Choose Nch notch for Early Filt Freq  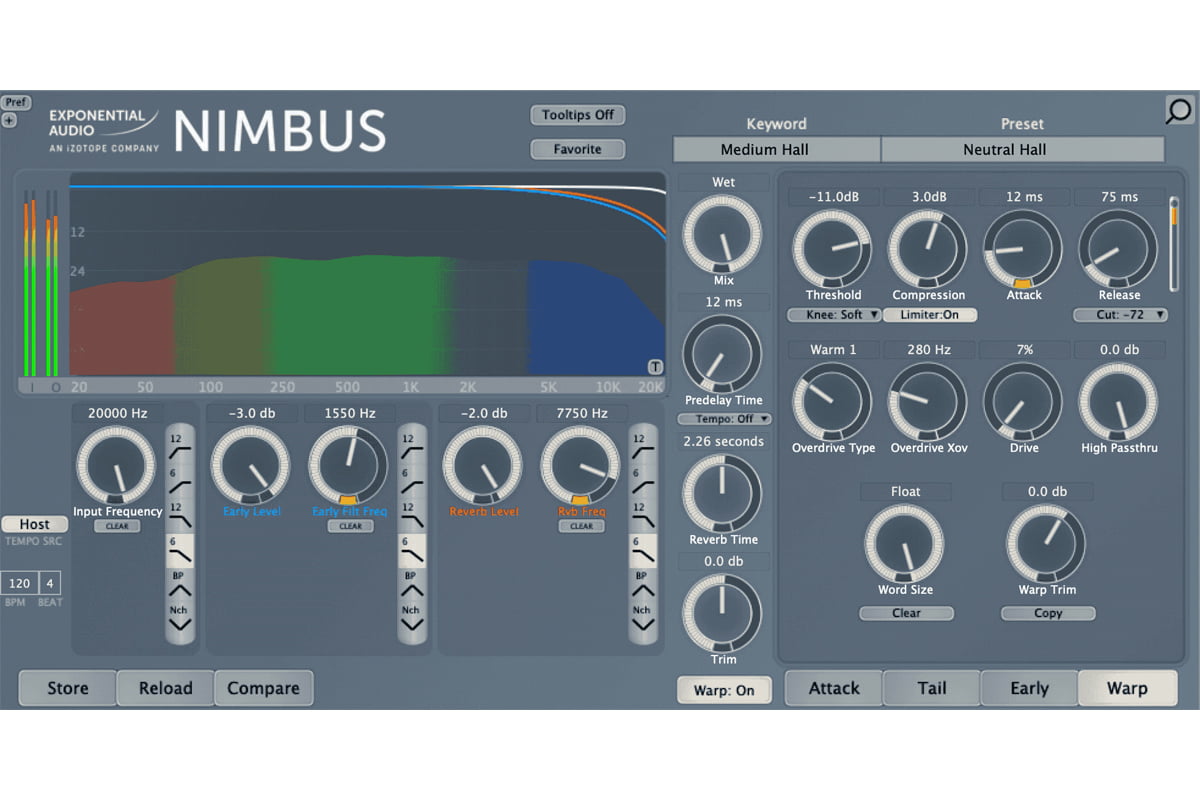point(413,618)
